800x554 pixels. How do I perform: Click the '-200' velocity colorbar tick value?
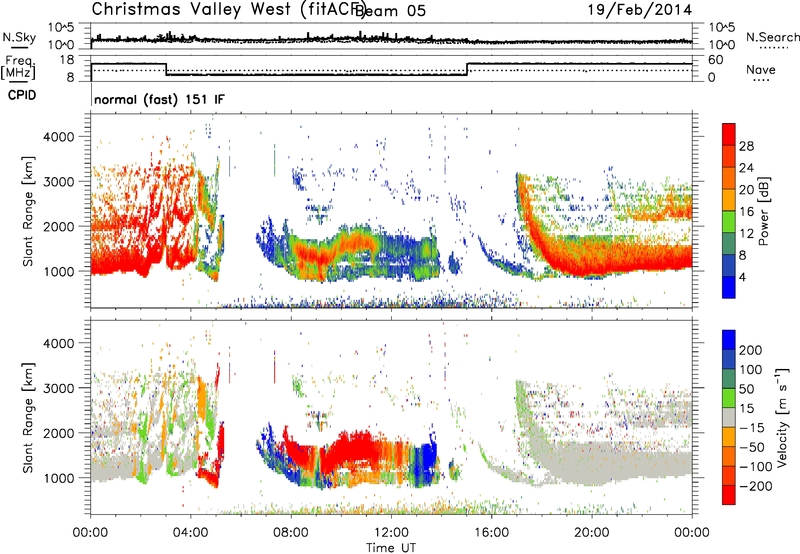756,486
